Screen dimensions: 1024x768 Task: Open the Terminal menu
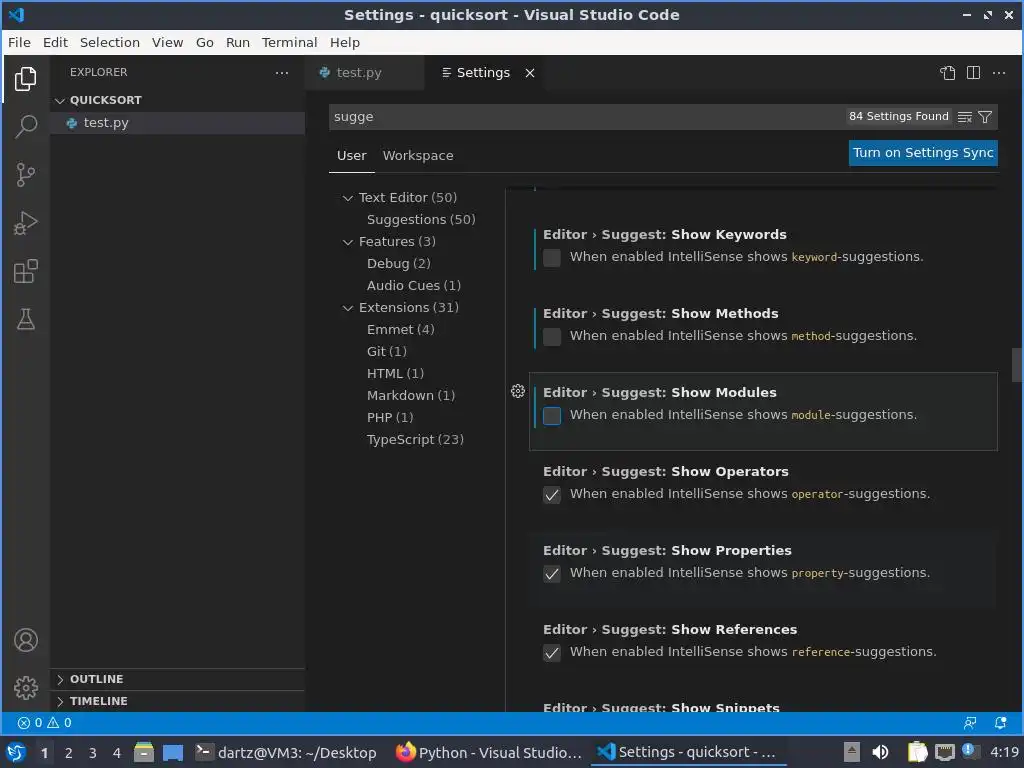pos(289,42)
